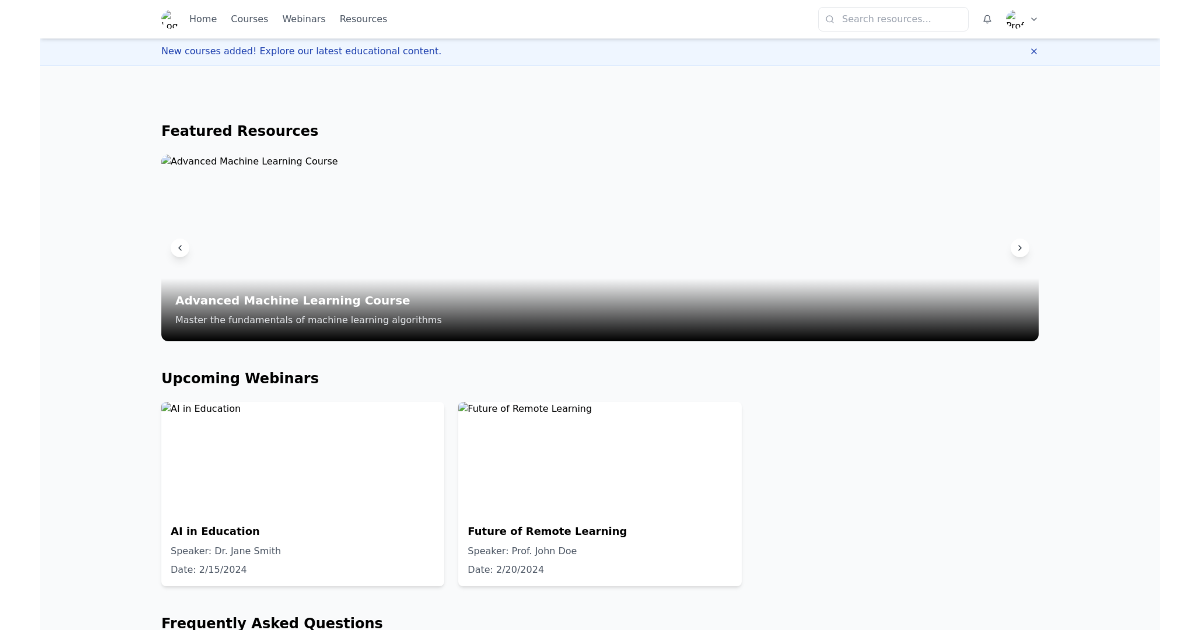
Task: Go to previous featured slide arrow
Action: point(180,248)
